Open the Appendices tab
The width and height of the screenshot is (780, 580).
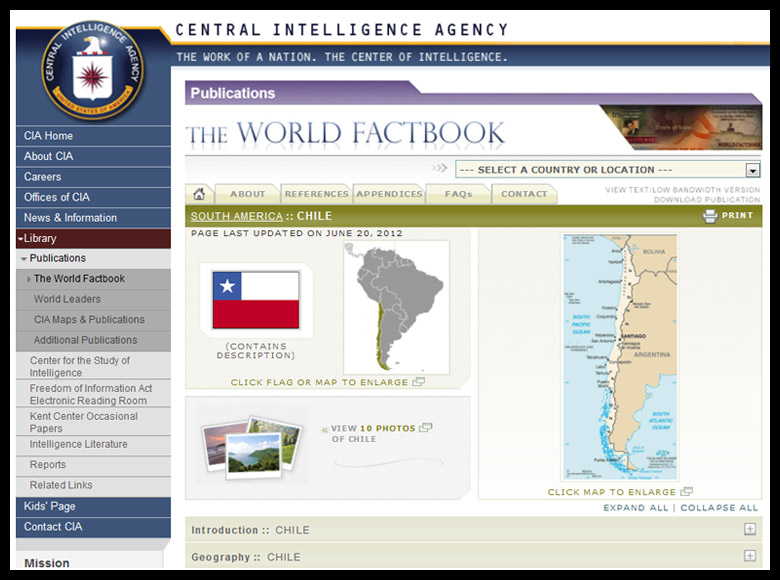(389, 194)
